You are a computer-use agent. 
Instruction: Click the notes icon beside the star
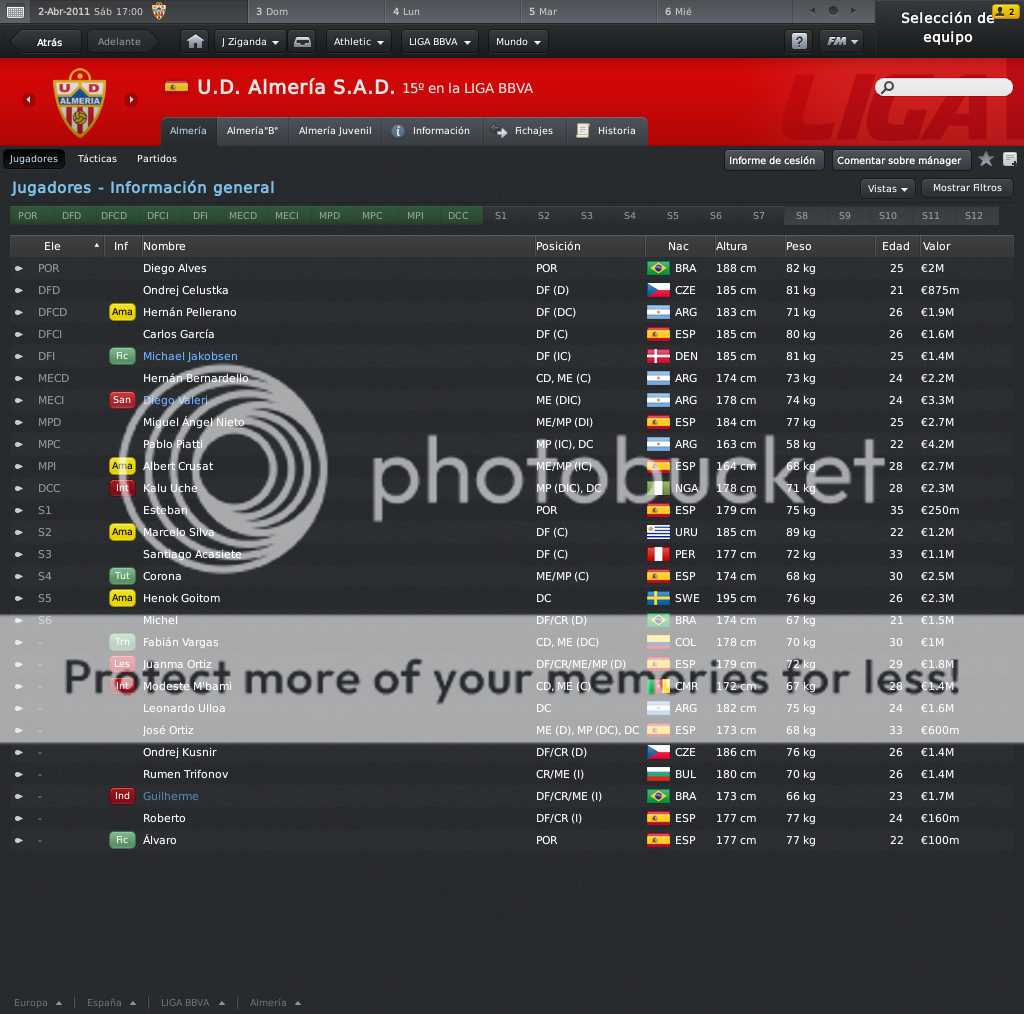(x=1009, y=159)
